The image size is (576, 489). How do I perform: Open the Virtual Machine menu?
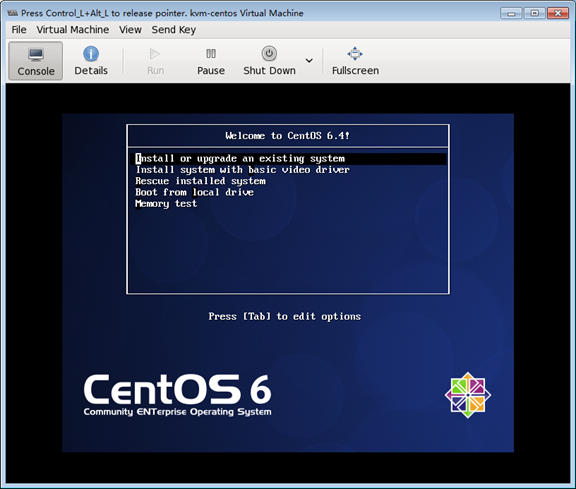pyautogui.click(x=73, y=29)
